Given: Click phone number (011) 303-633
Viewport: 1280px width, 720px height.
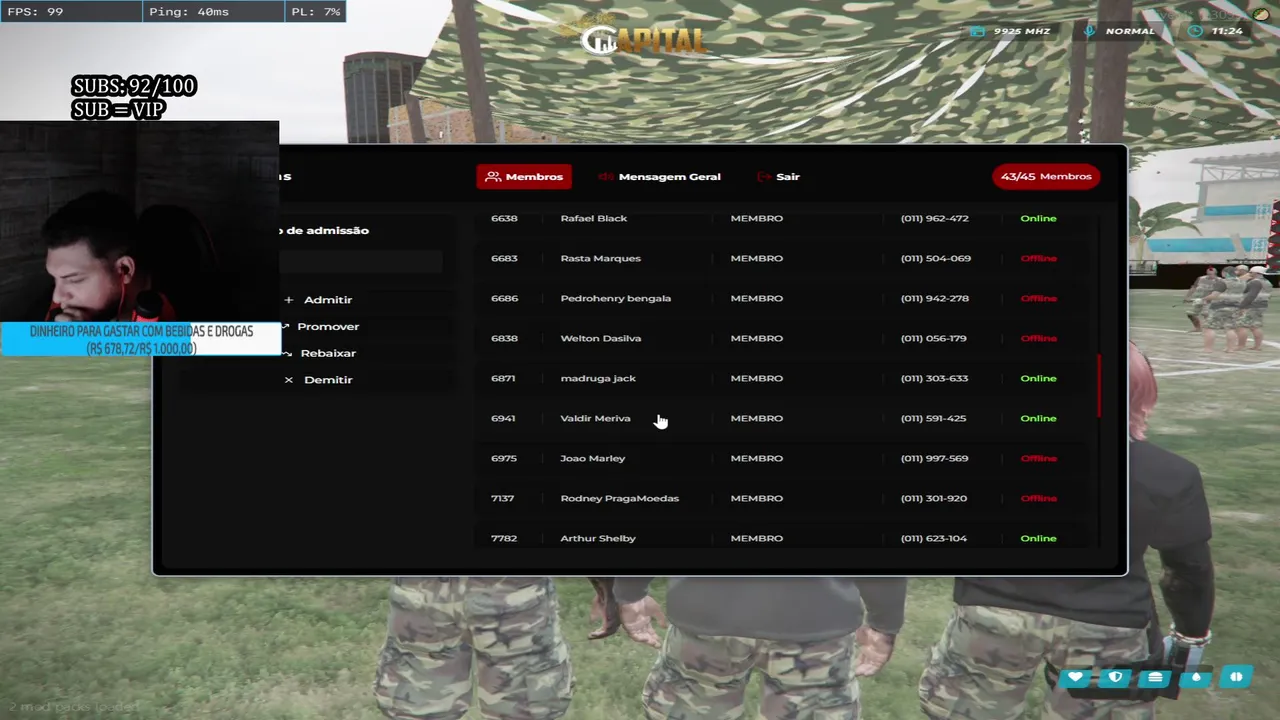Looking at the screenshot, I should tap(934, 378).
